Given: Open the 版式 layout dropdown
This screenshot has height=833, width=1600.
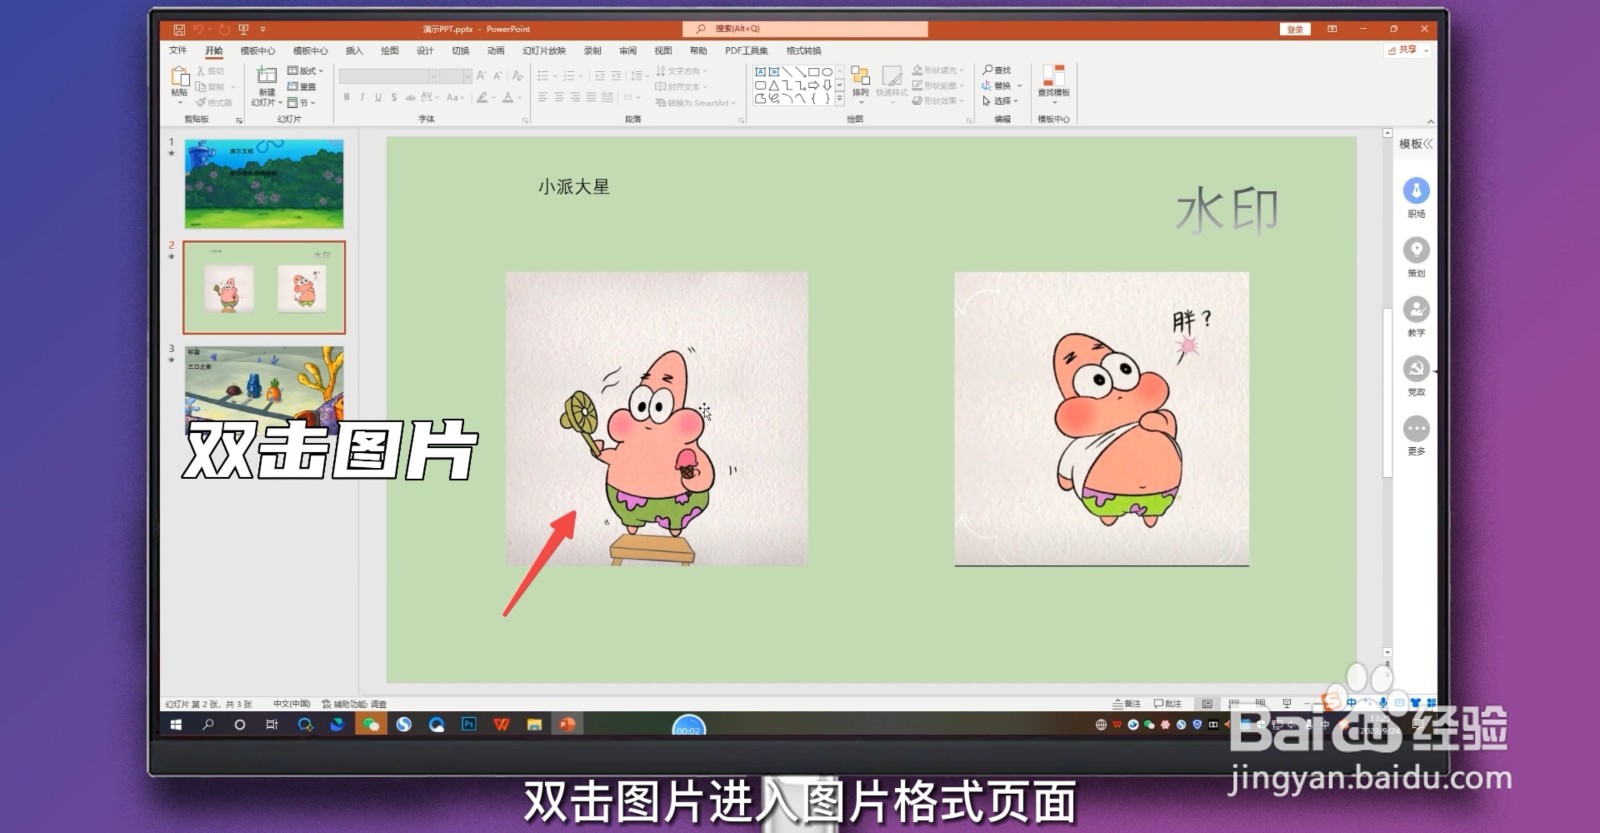Looking at the screenshot, I should tap(305, 71).
